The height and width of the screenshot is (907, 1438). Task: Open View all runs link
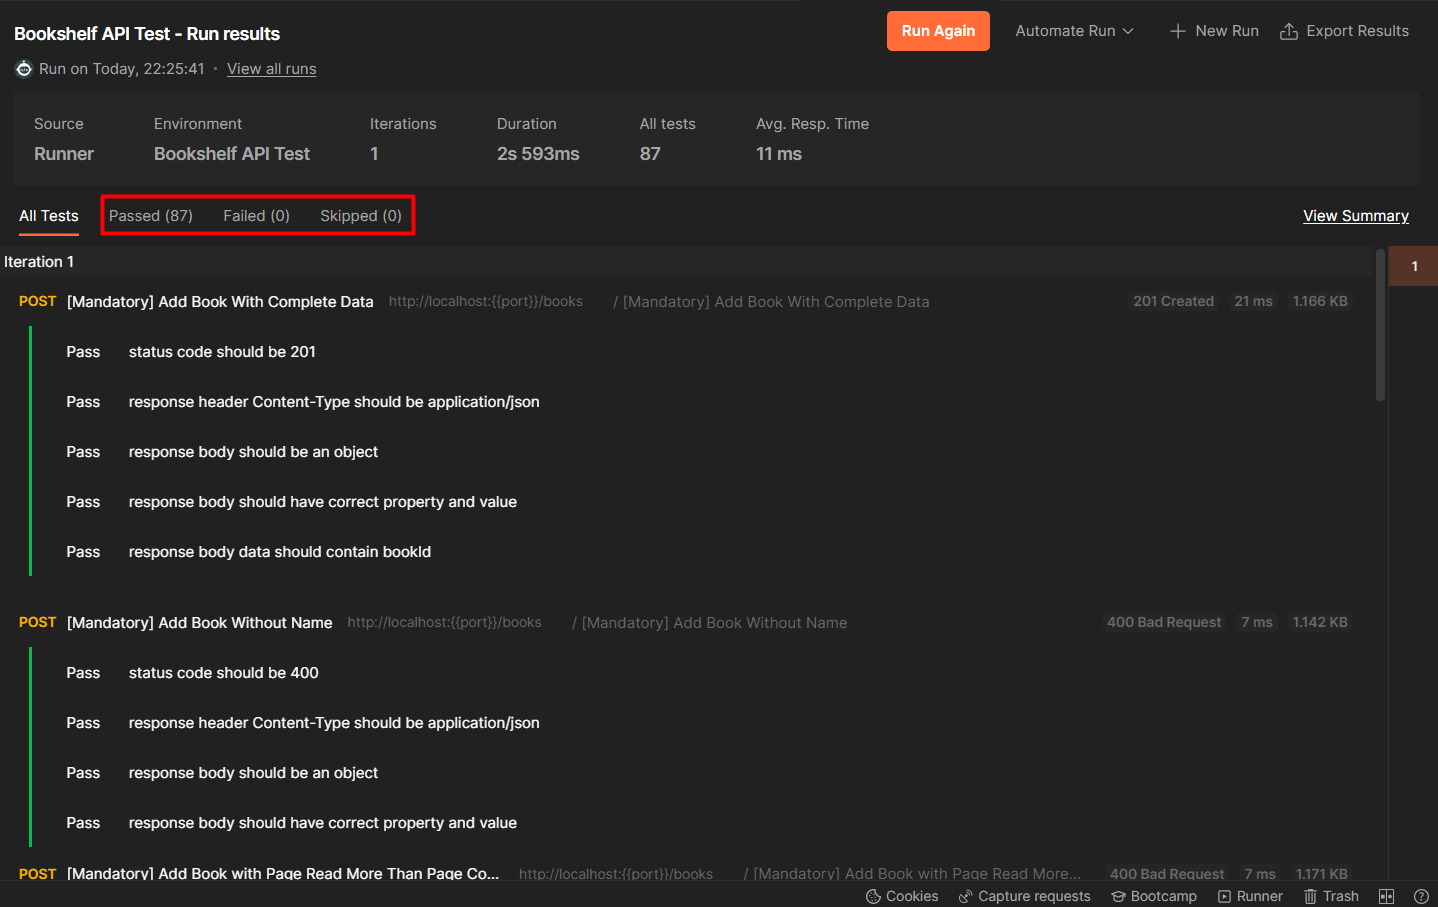click(271, 68)
